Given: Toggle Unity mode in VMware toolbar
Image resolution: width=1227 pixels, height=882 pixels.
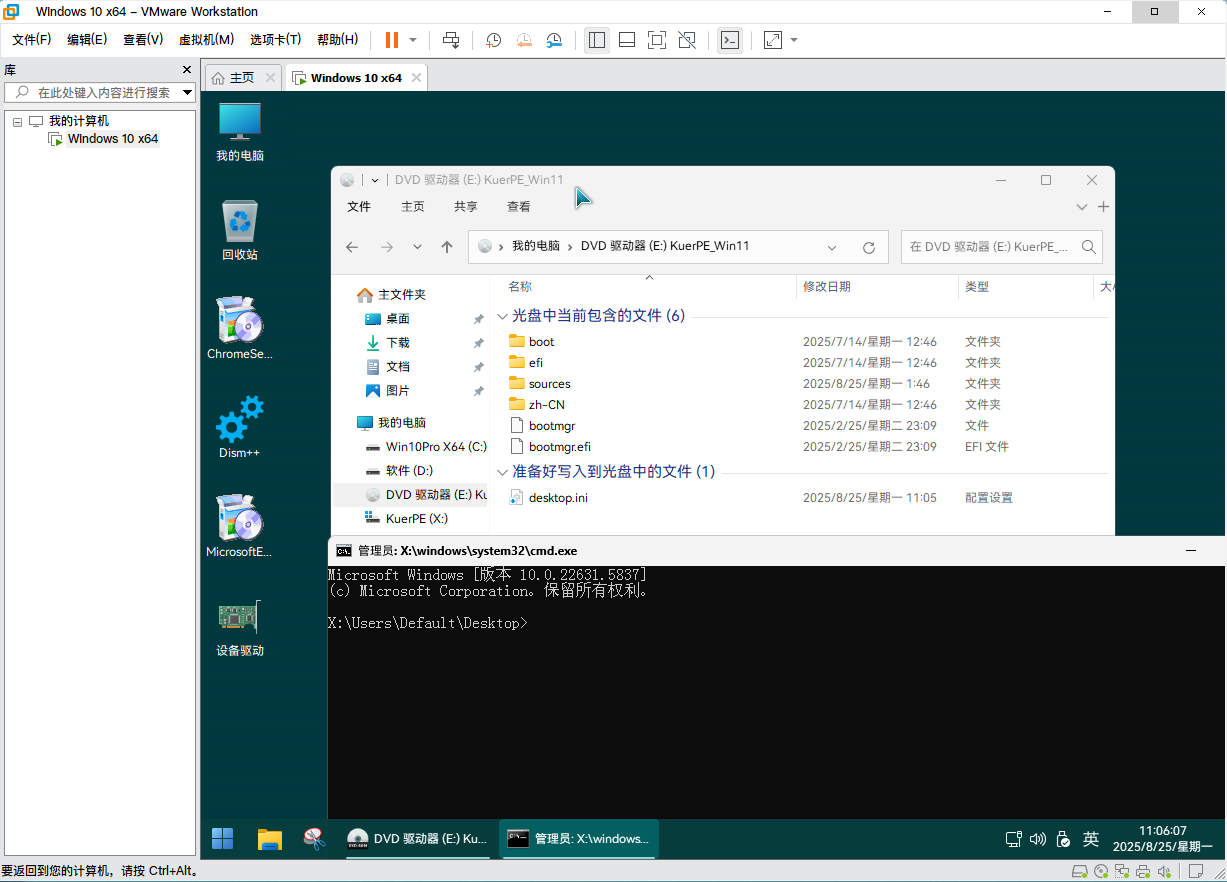Looking at the screenshot, I should [687, 40].
